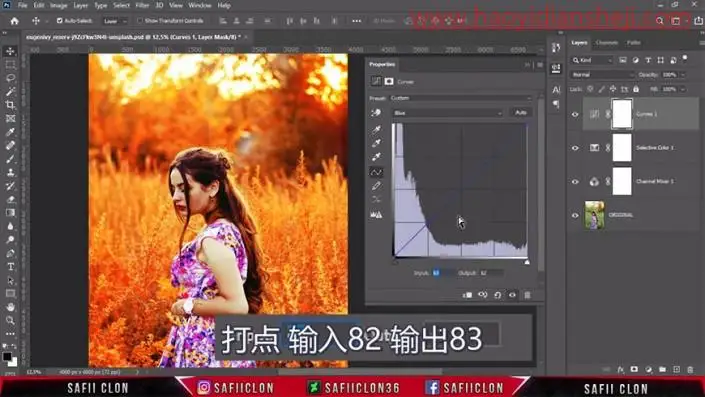Select the Rectangle shape tool
The width and height of the screenshot is (705, 397).
10,294
